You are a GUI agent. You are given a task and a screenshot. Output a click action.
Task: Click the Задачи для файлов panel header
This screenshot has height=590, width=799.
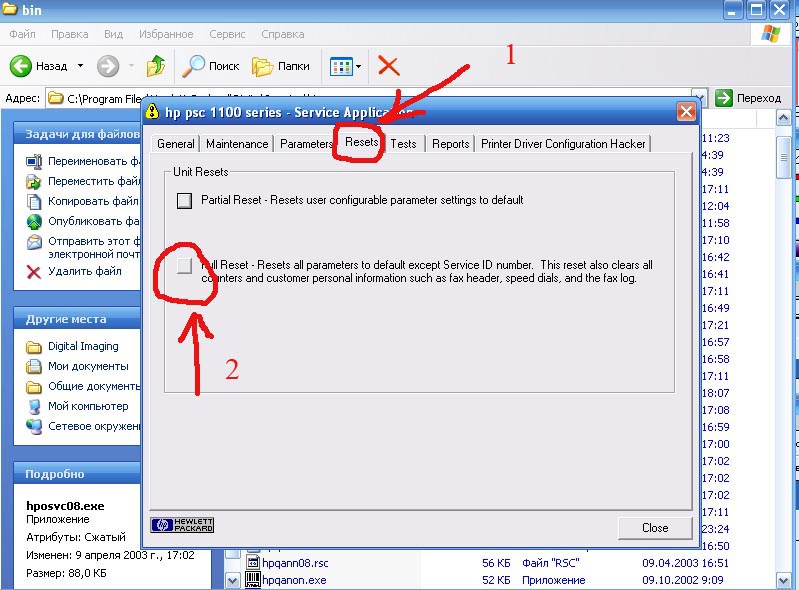pos(77,134)
